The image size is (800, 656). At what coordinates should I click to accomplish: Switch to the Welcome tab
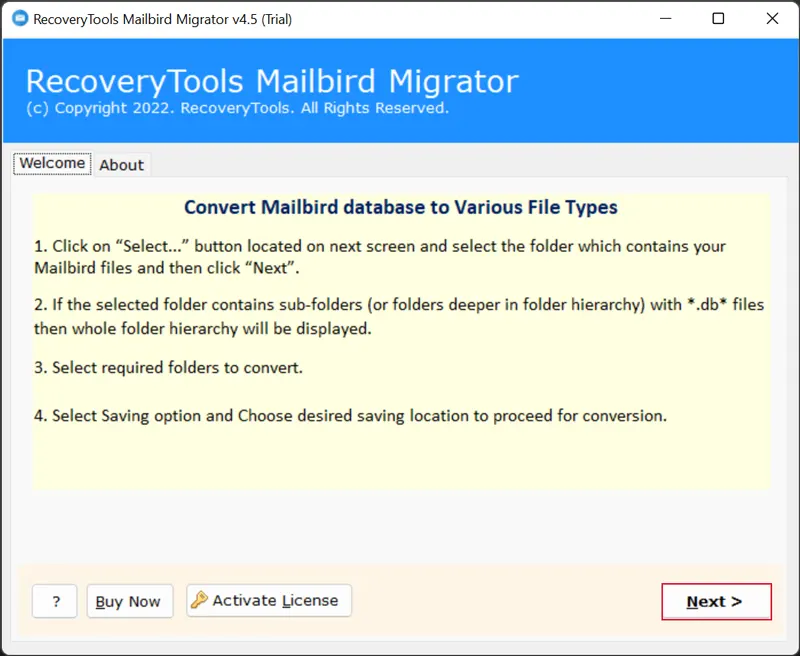[52, 164]
